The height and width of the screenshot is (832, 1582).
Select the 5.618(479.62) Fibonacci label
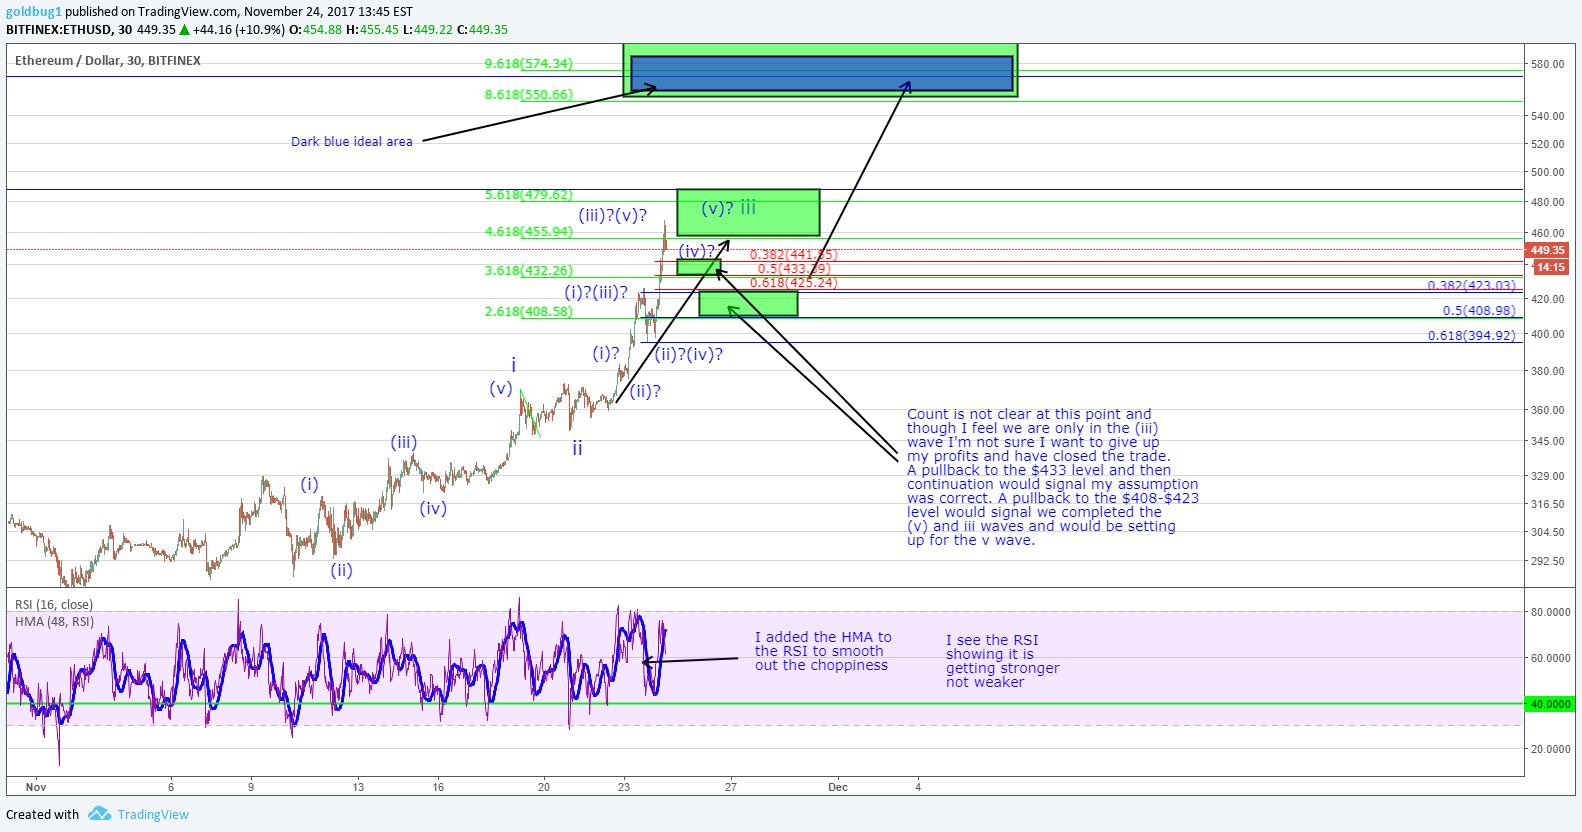(529, 195)
